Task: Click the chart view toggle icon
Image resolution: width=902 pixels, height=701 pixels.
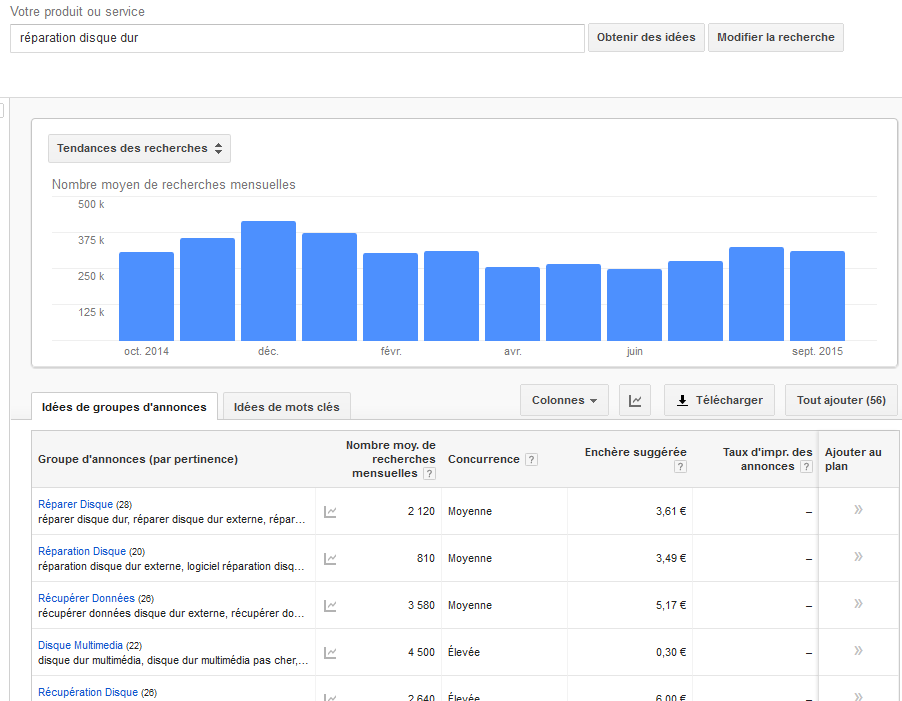Action: (x=635, y=400)
